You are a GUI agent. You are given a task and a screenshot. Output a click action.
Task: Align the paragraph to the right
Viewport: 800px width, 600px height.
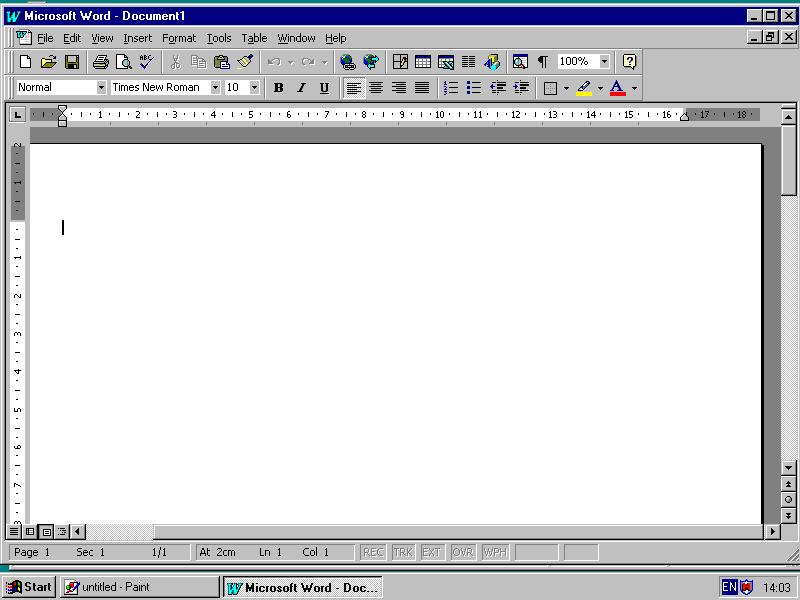pyautogui.click(x=399, y=88)
